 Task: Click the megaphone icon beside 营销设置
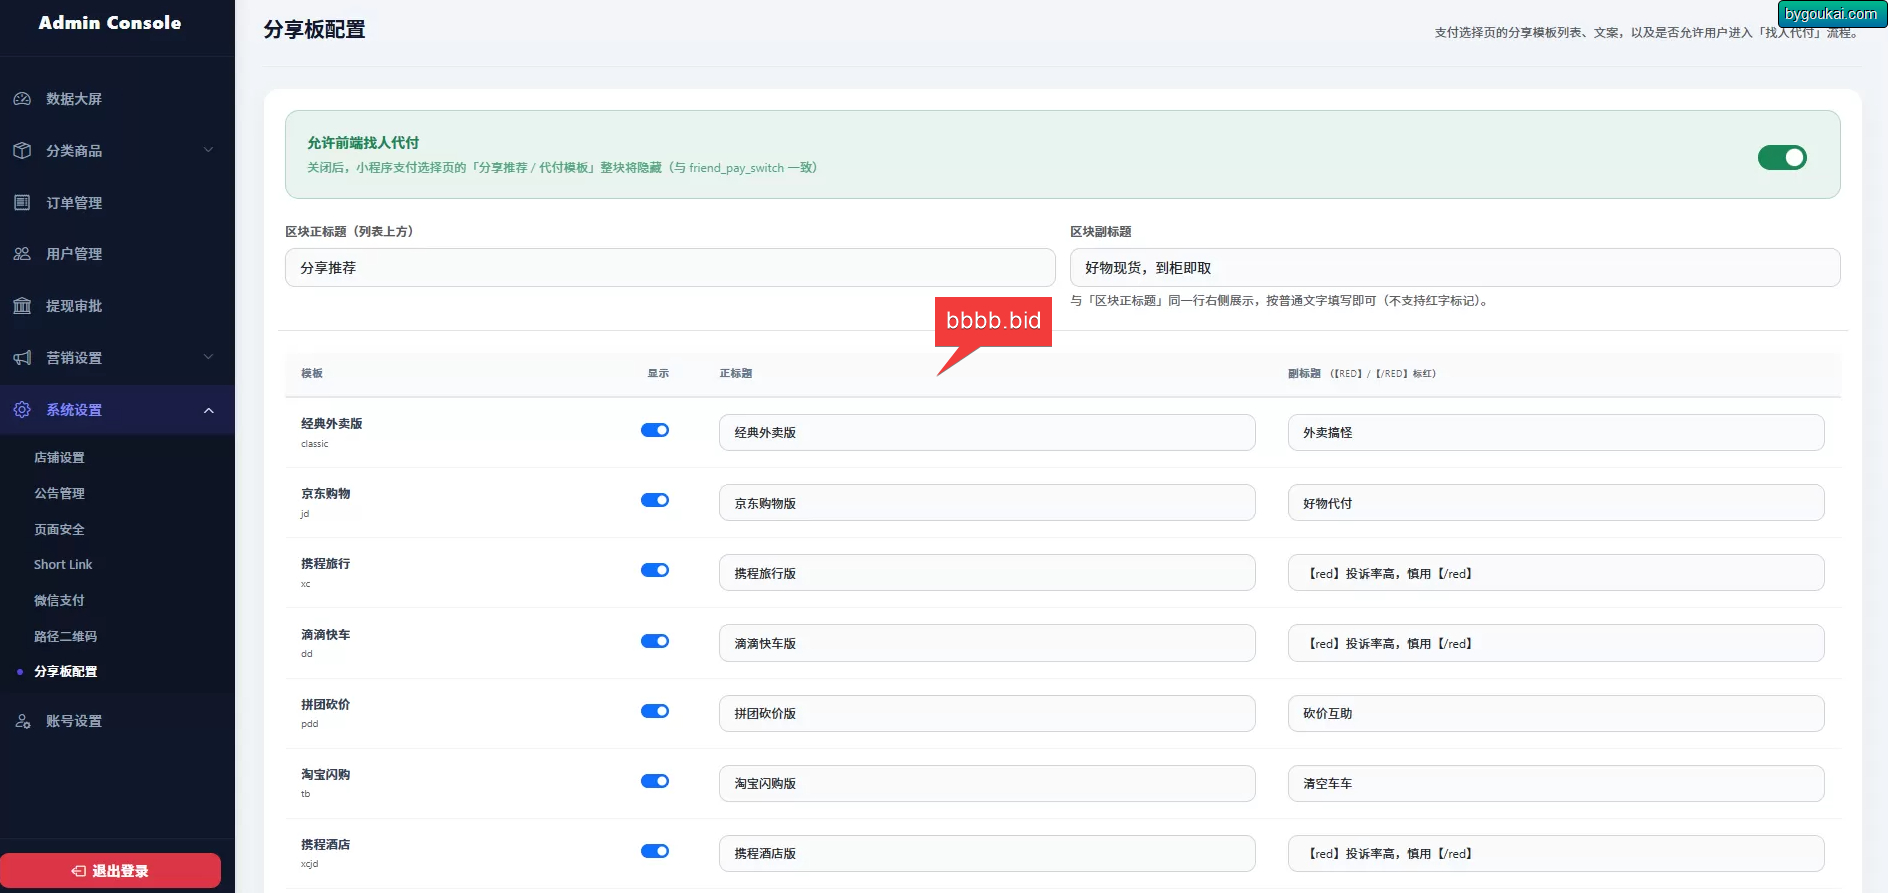coord(22,358)
